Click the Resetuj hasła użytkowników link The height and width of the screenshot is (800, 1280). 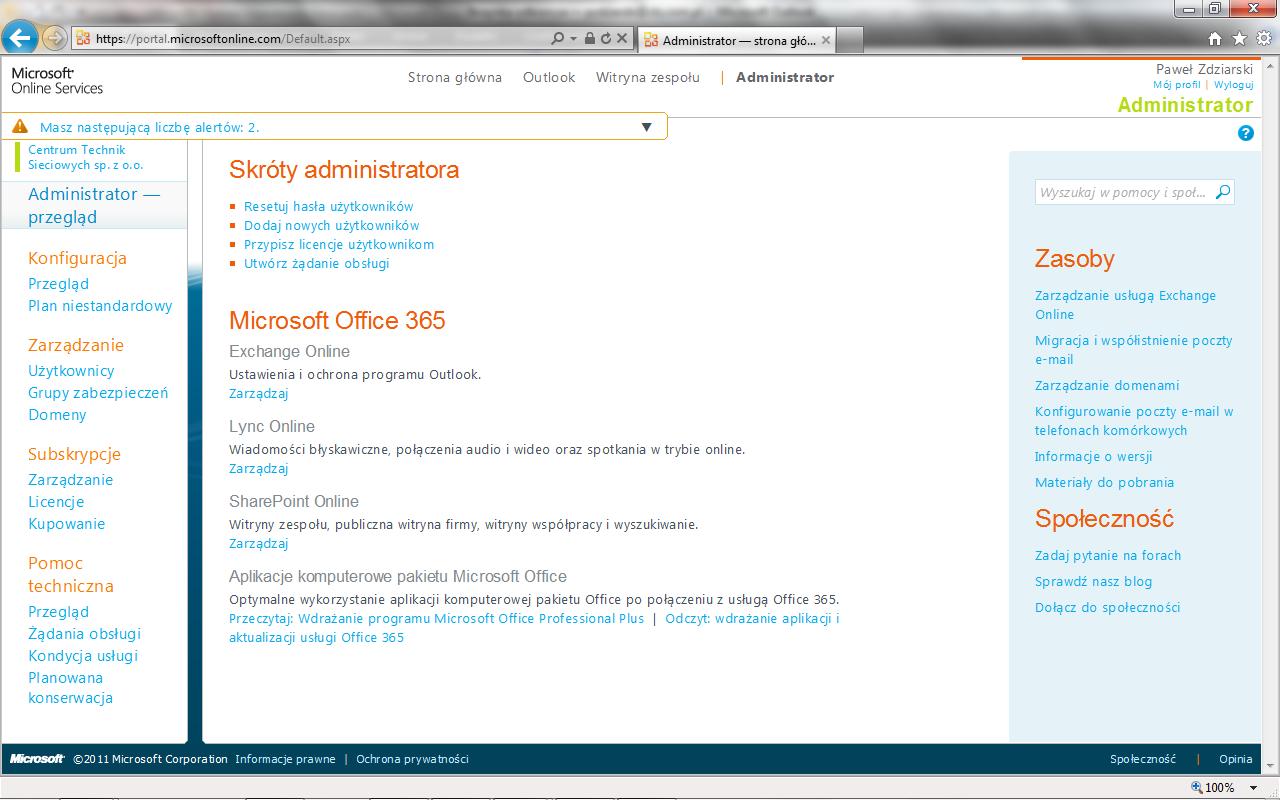328,206
